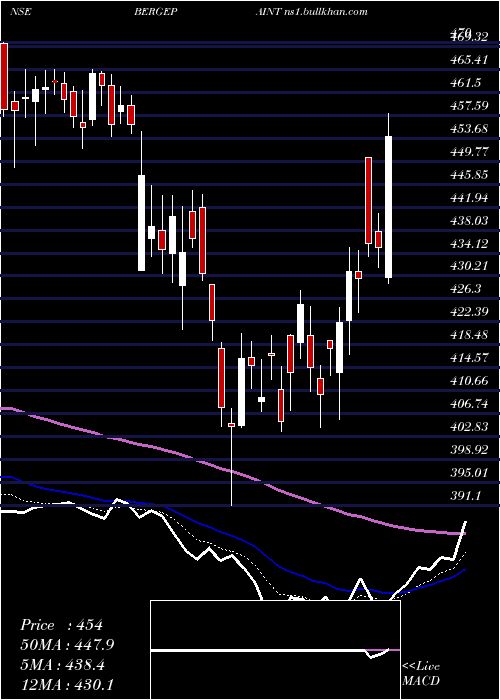The height and width of the screenshot is (700, 500).
Task: Click the 465.41 price axis label
Action: [469, 60]
